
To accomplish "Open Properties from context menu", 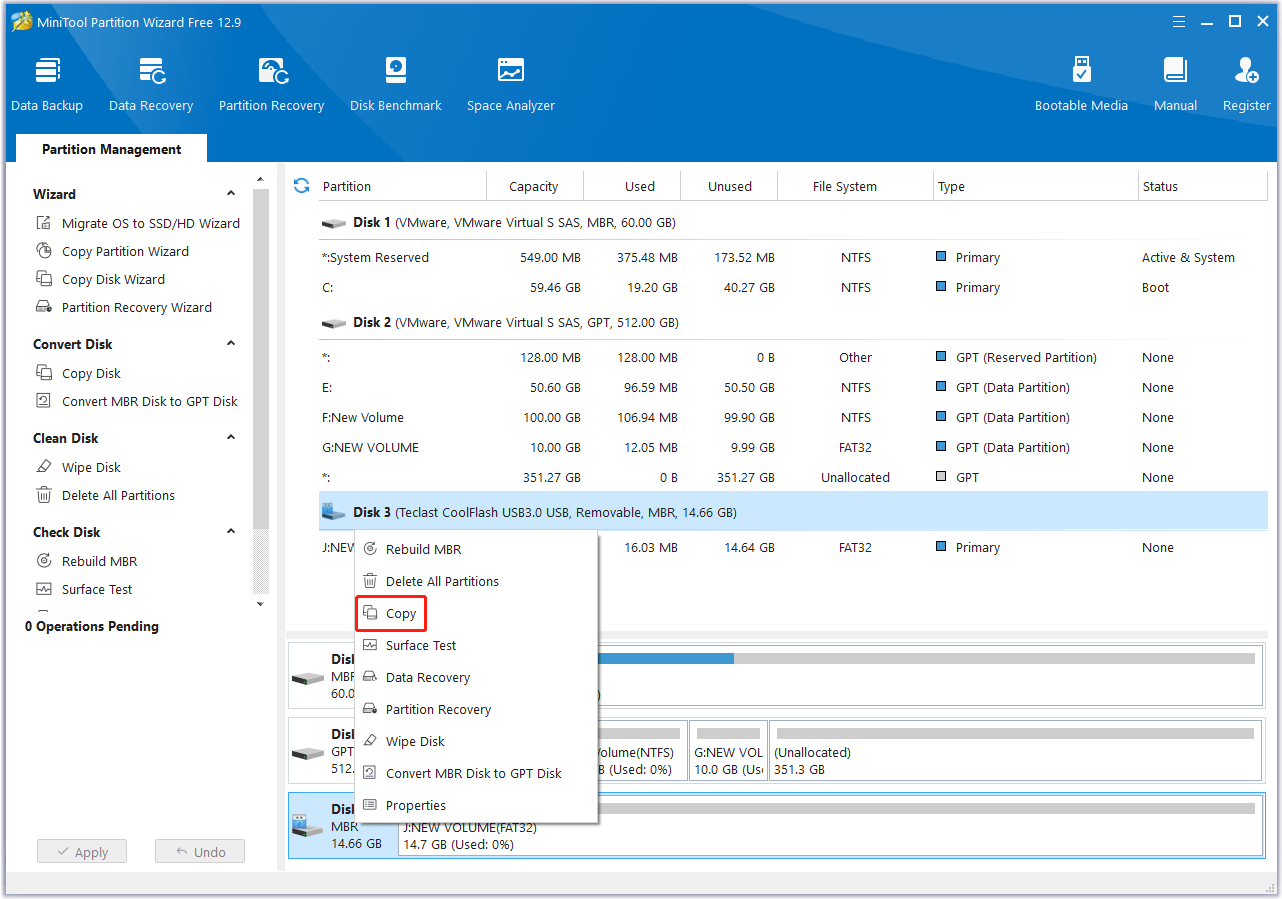I will click(x=476, y=805).
